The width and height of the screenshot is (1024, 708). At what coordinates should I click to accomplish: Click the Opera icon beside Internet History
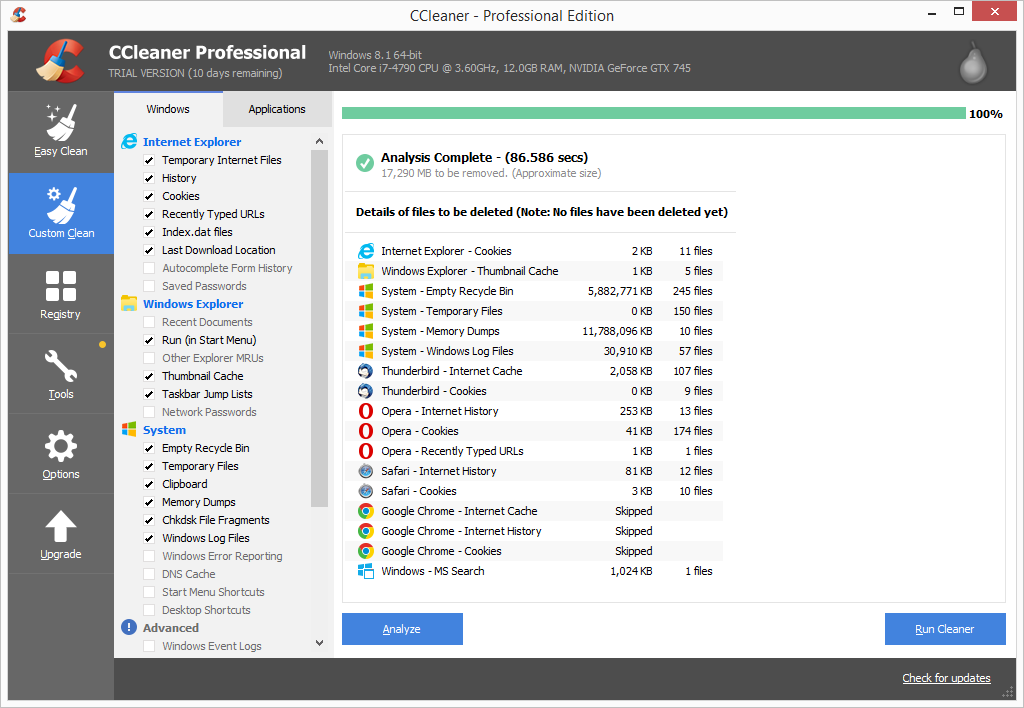[x=368, y=410]
